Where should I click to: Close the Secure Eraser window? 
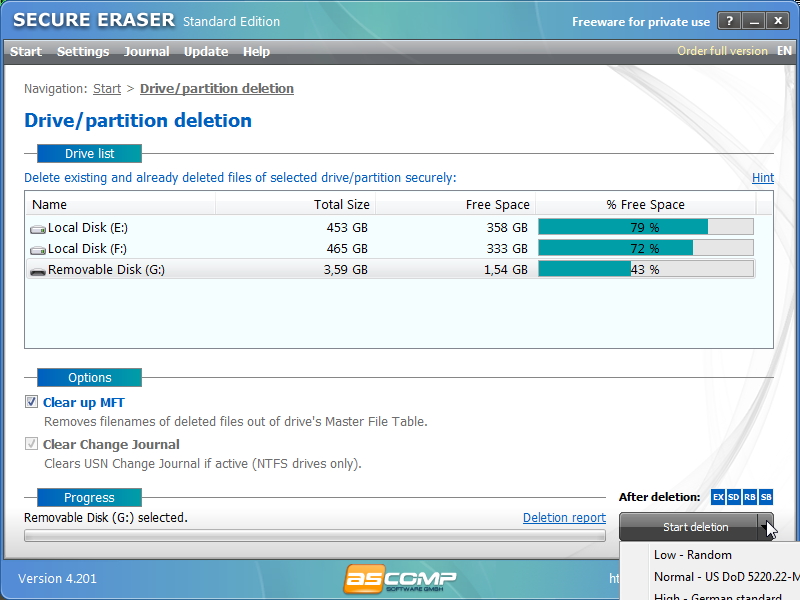pos(778,21)
